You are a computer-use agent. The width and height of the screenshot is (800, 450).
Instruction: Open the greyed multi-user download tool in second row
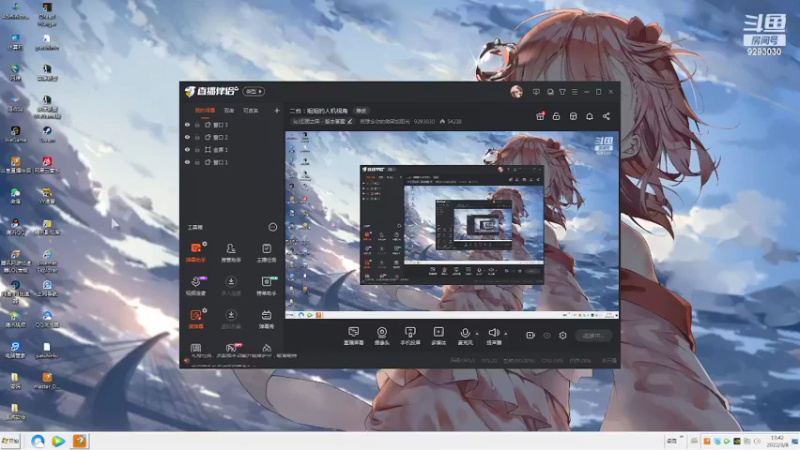click(x=231, y=285)
